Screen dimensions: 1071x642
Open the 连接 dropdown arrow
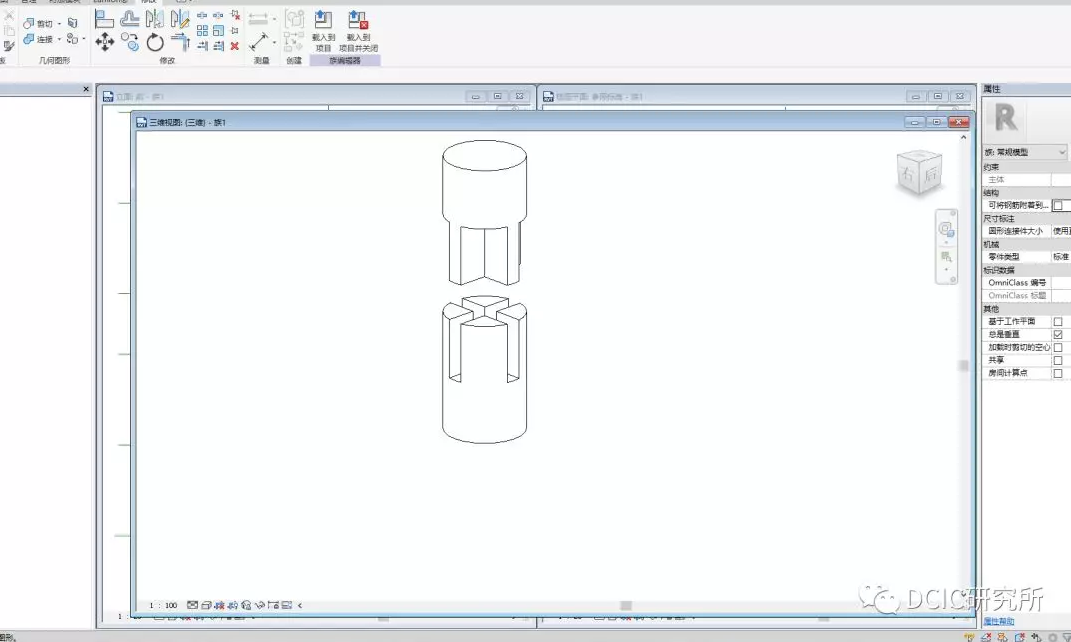[x=59, y=39]
